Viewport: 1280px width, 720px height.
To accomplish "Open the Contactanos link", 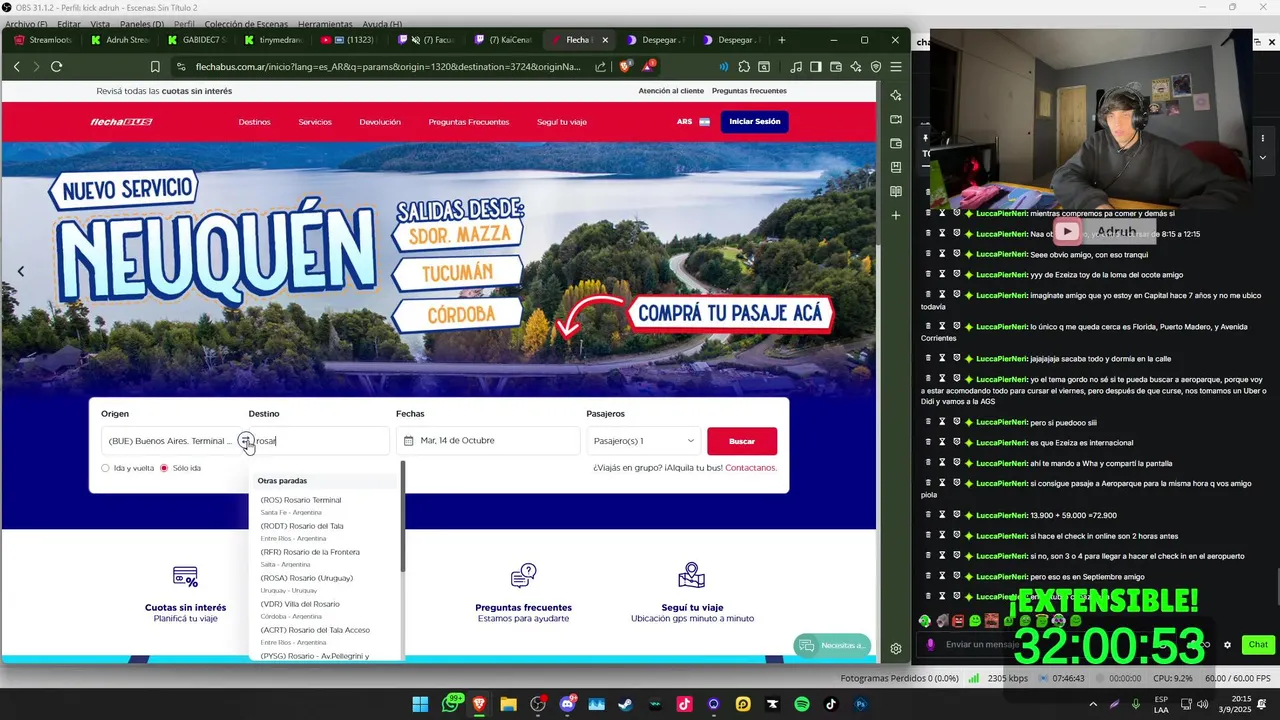I will 751,468.
